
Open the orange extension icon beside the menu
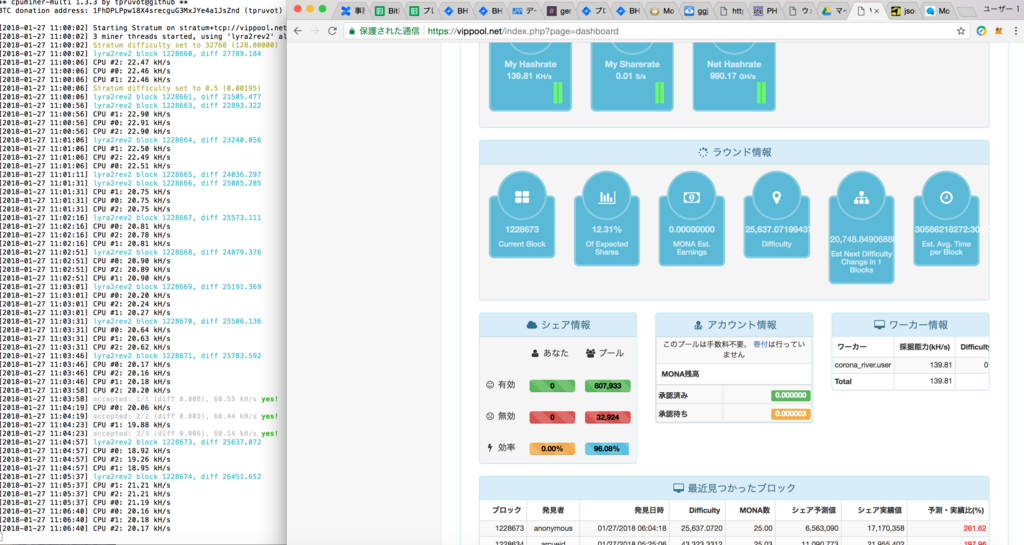(999, 31)
